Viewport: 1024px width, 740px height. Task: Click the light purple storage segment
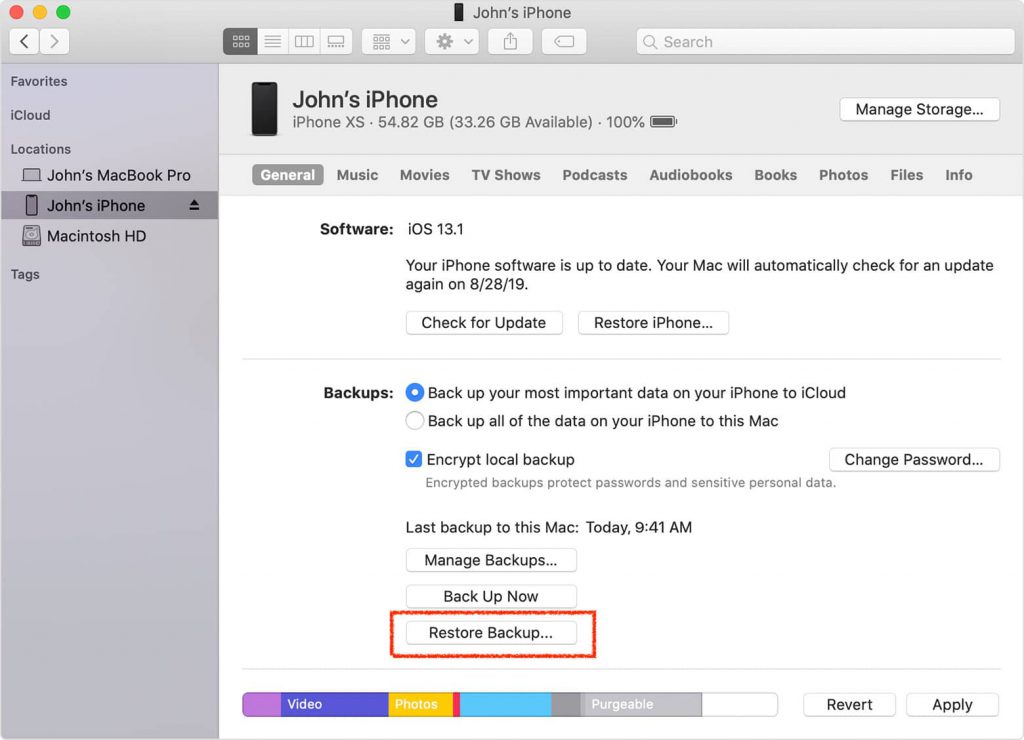click(263, 705)
